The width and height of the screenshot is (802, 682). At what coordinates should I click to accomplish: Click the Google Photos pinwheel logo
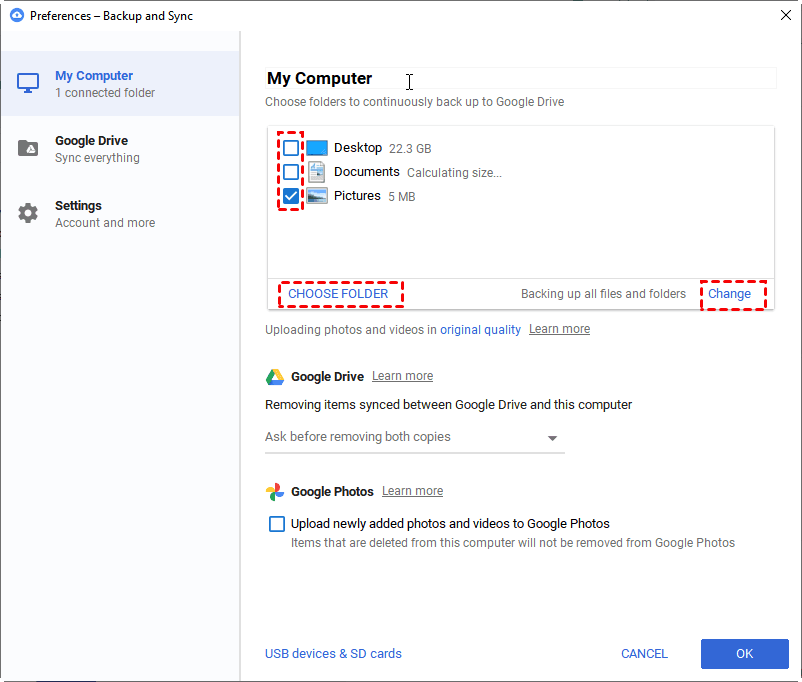click(275, 492)
